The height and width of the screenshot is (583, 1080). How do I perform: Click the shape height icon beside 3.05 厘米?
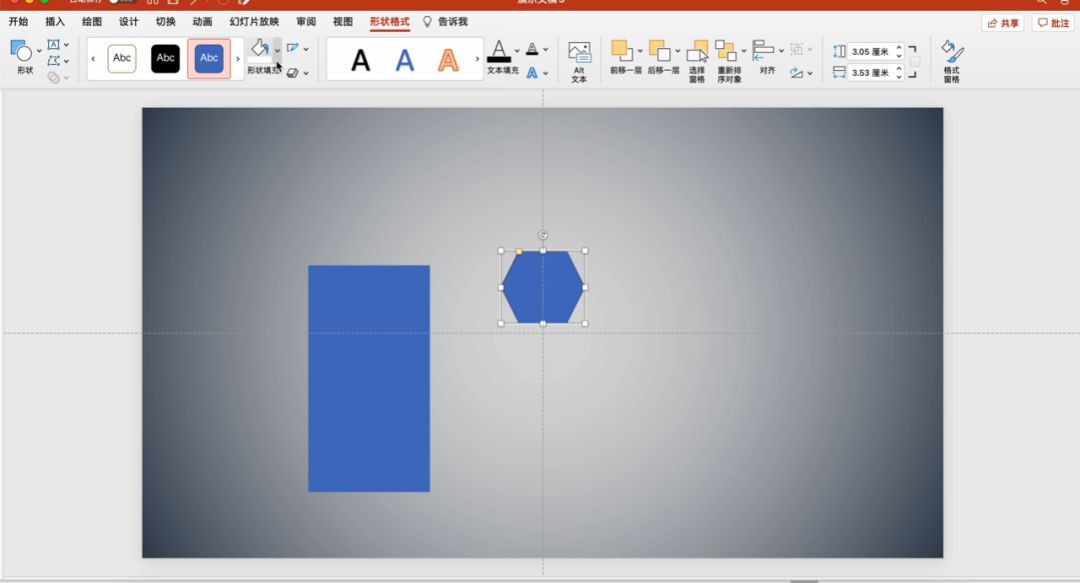[839, 51]
